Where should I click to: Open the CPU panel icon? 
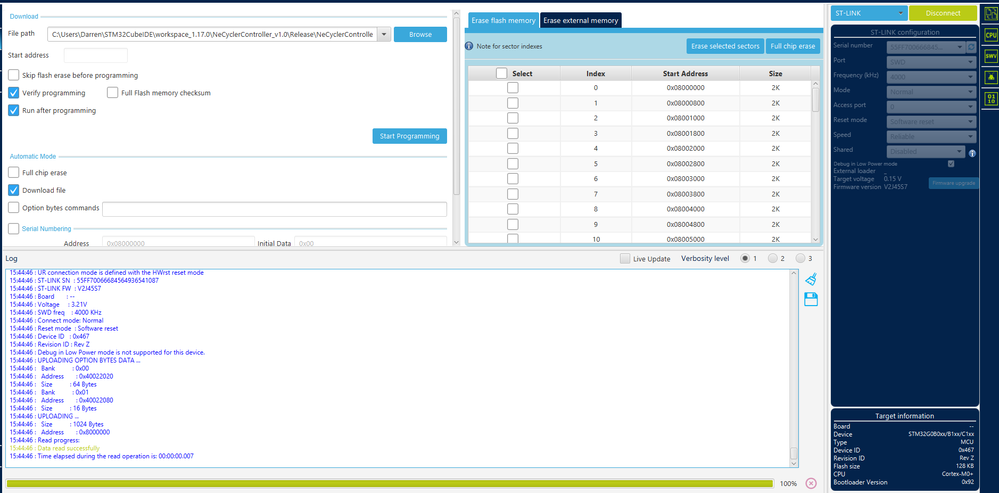[x=991, y=34]
